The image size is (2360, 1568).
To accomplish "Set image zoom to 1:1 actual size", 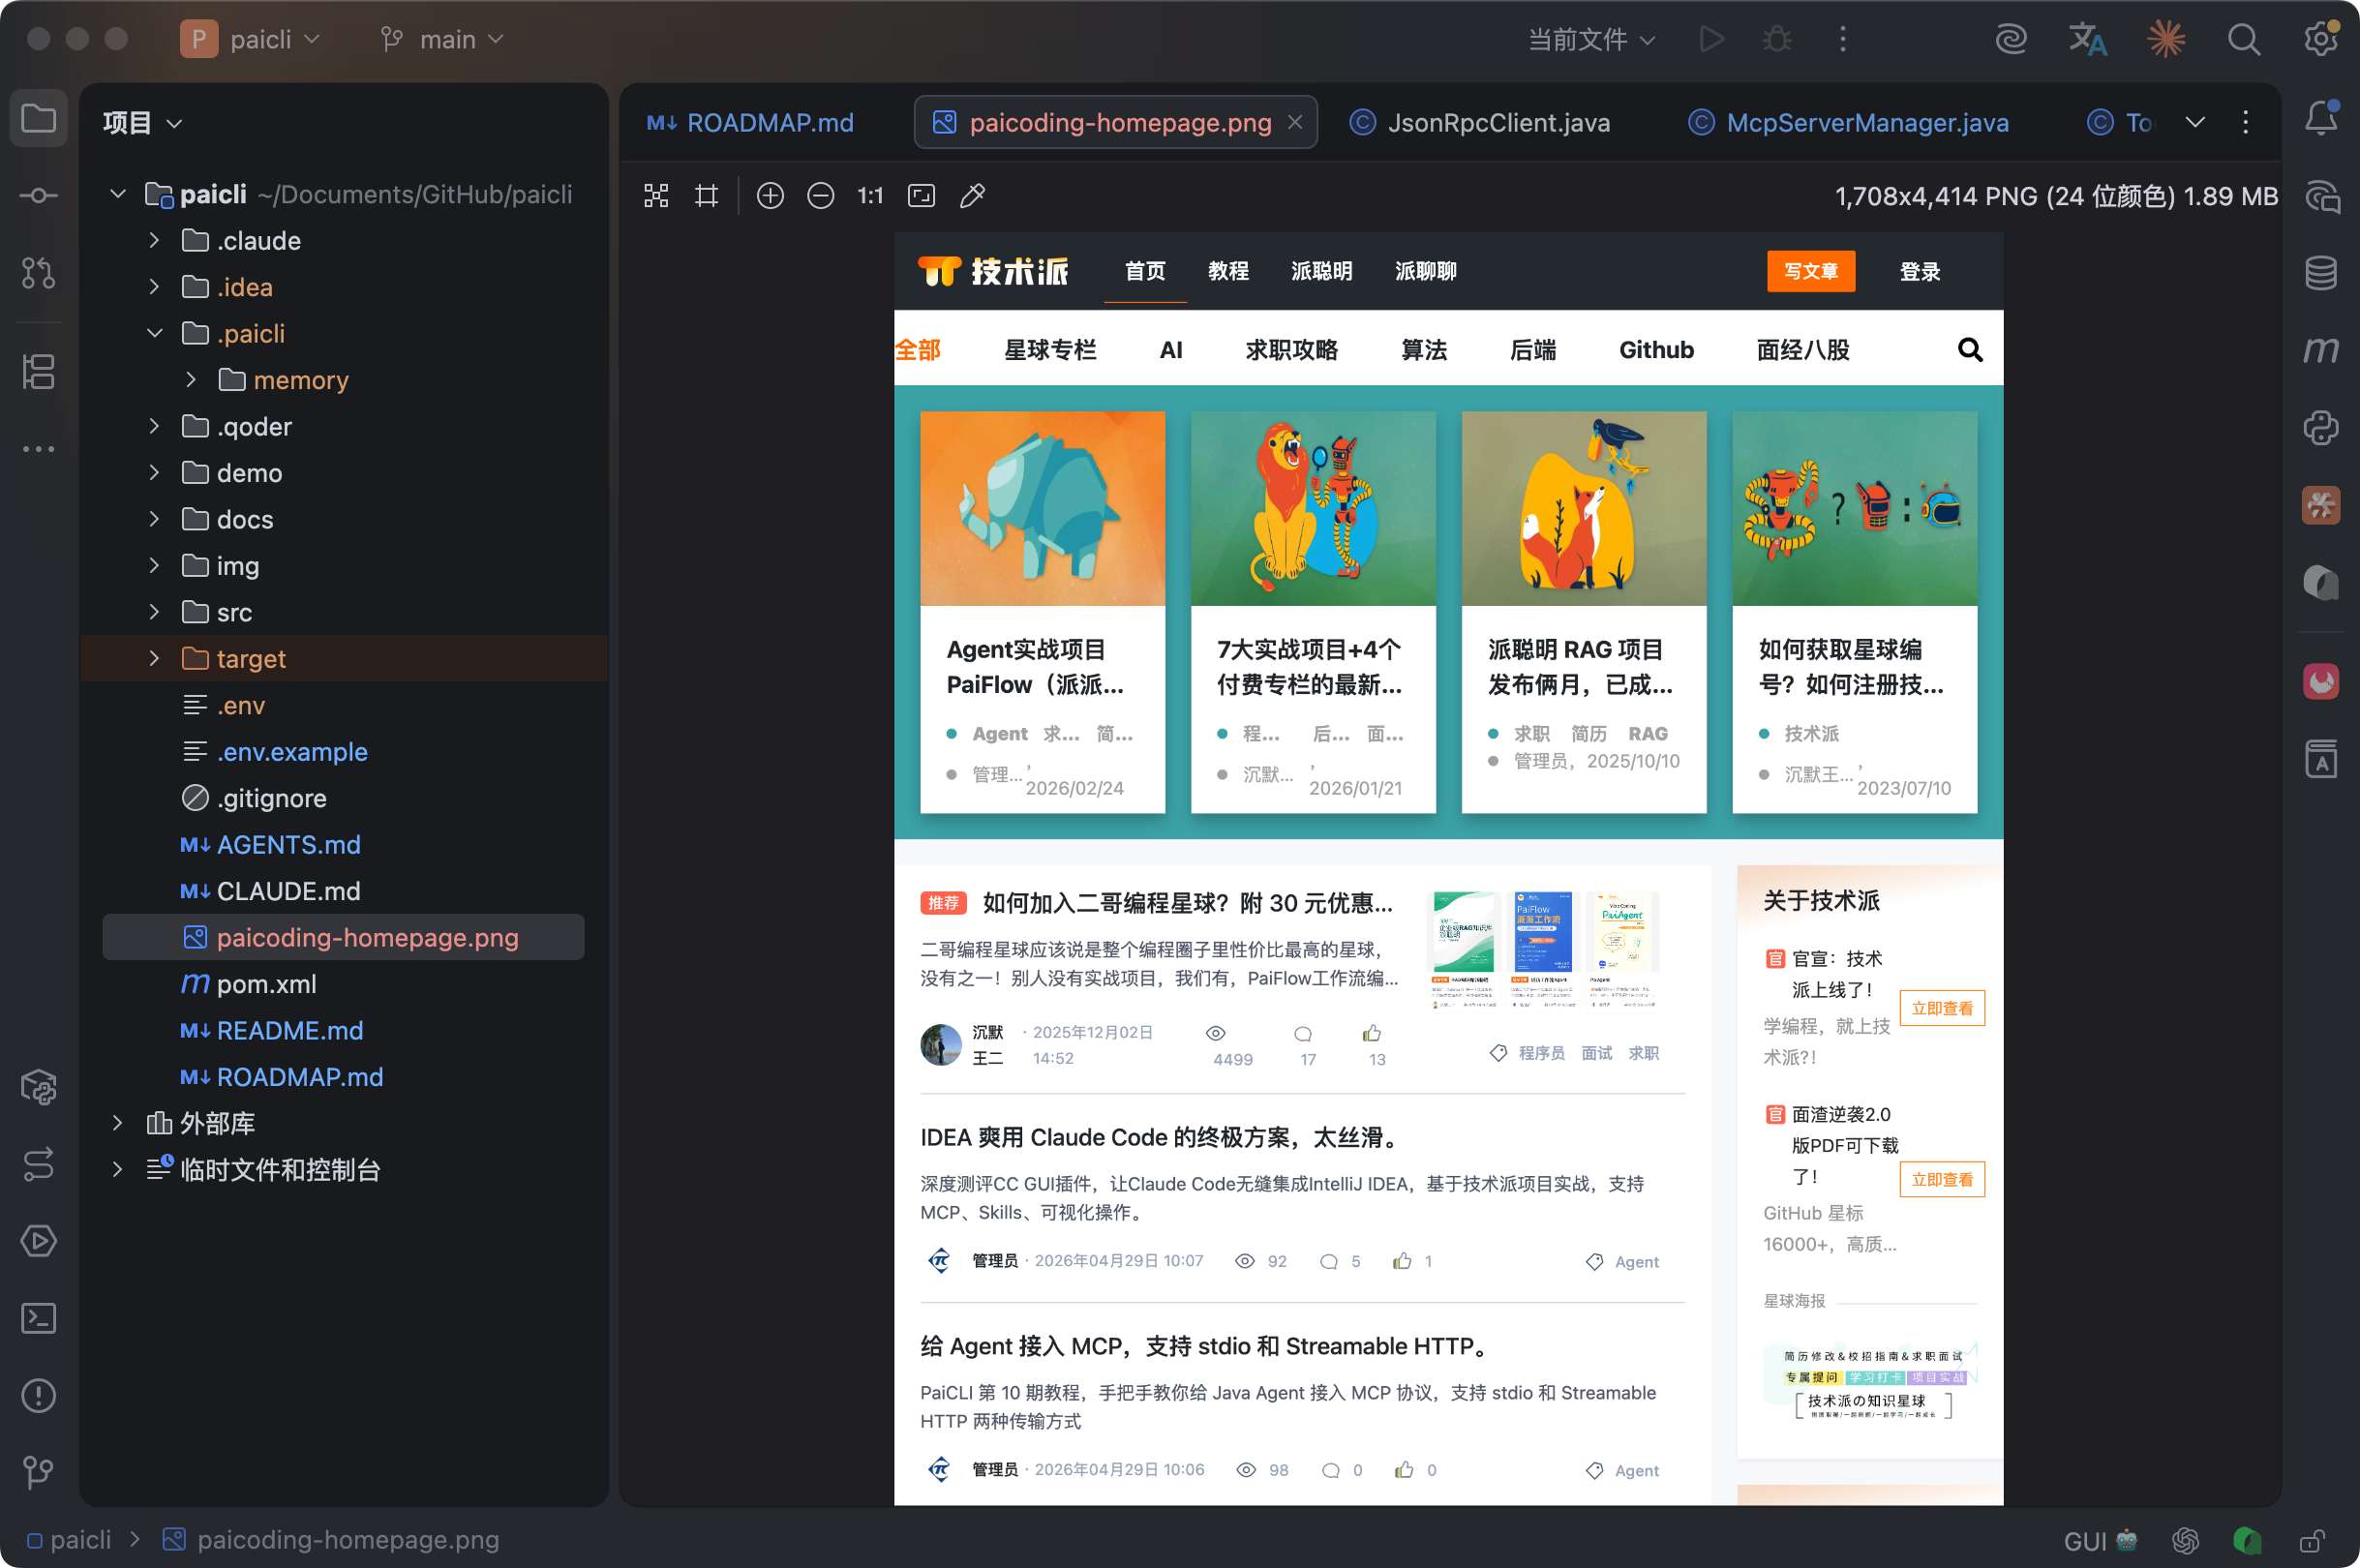I will tap(871, 196).
